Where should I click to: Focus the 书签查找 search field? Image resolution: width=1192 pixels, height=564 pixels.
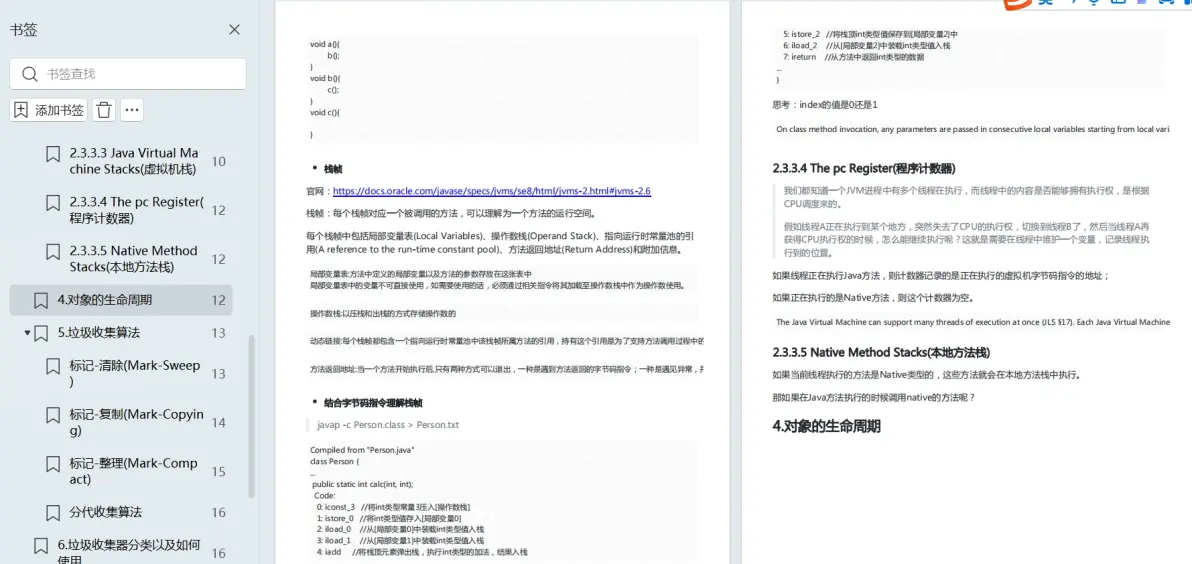click(x=128, y=74)
